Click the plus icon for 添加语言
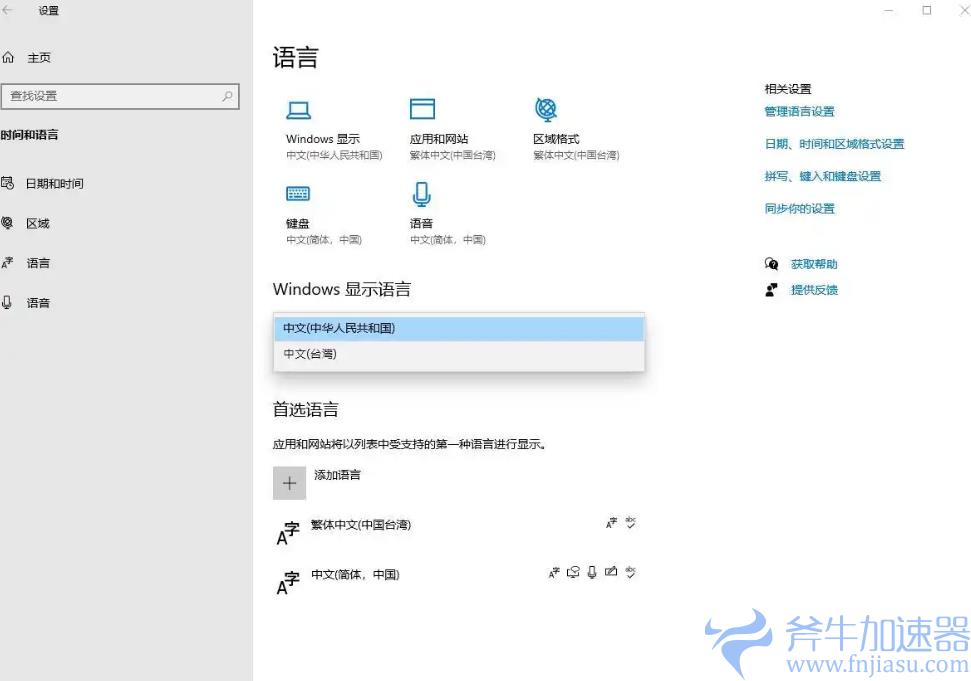Viewport: 971px width, 681px height. click(289, 483)
